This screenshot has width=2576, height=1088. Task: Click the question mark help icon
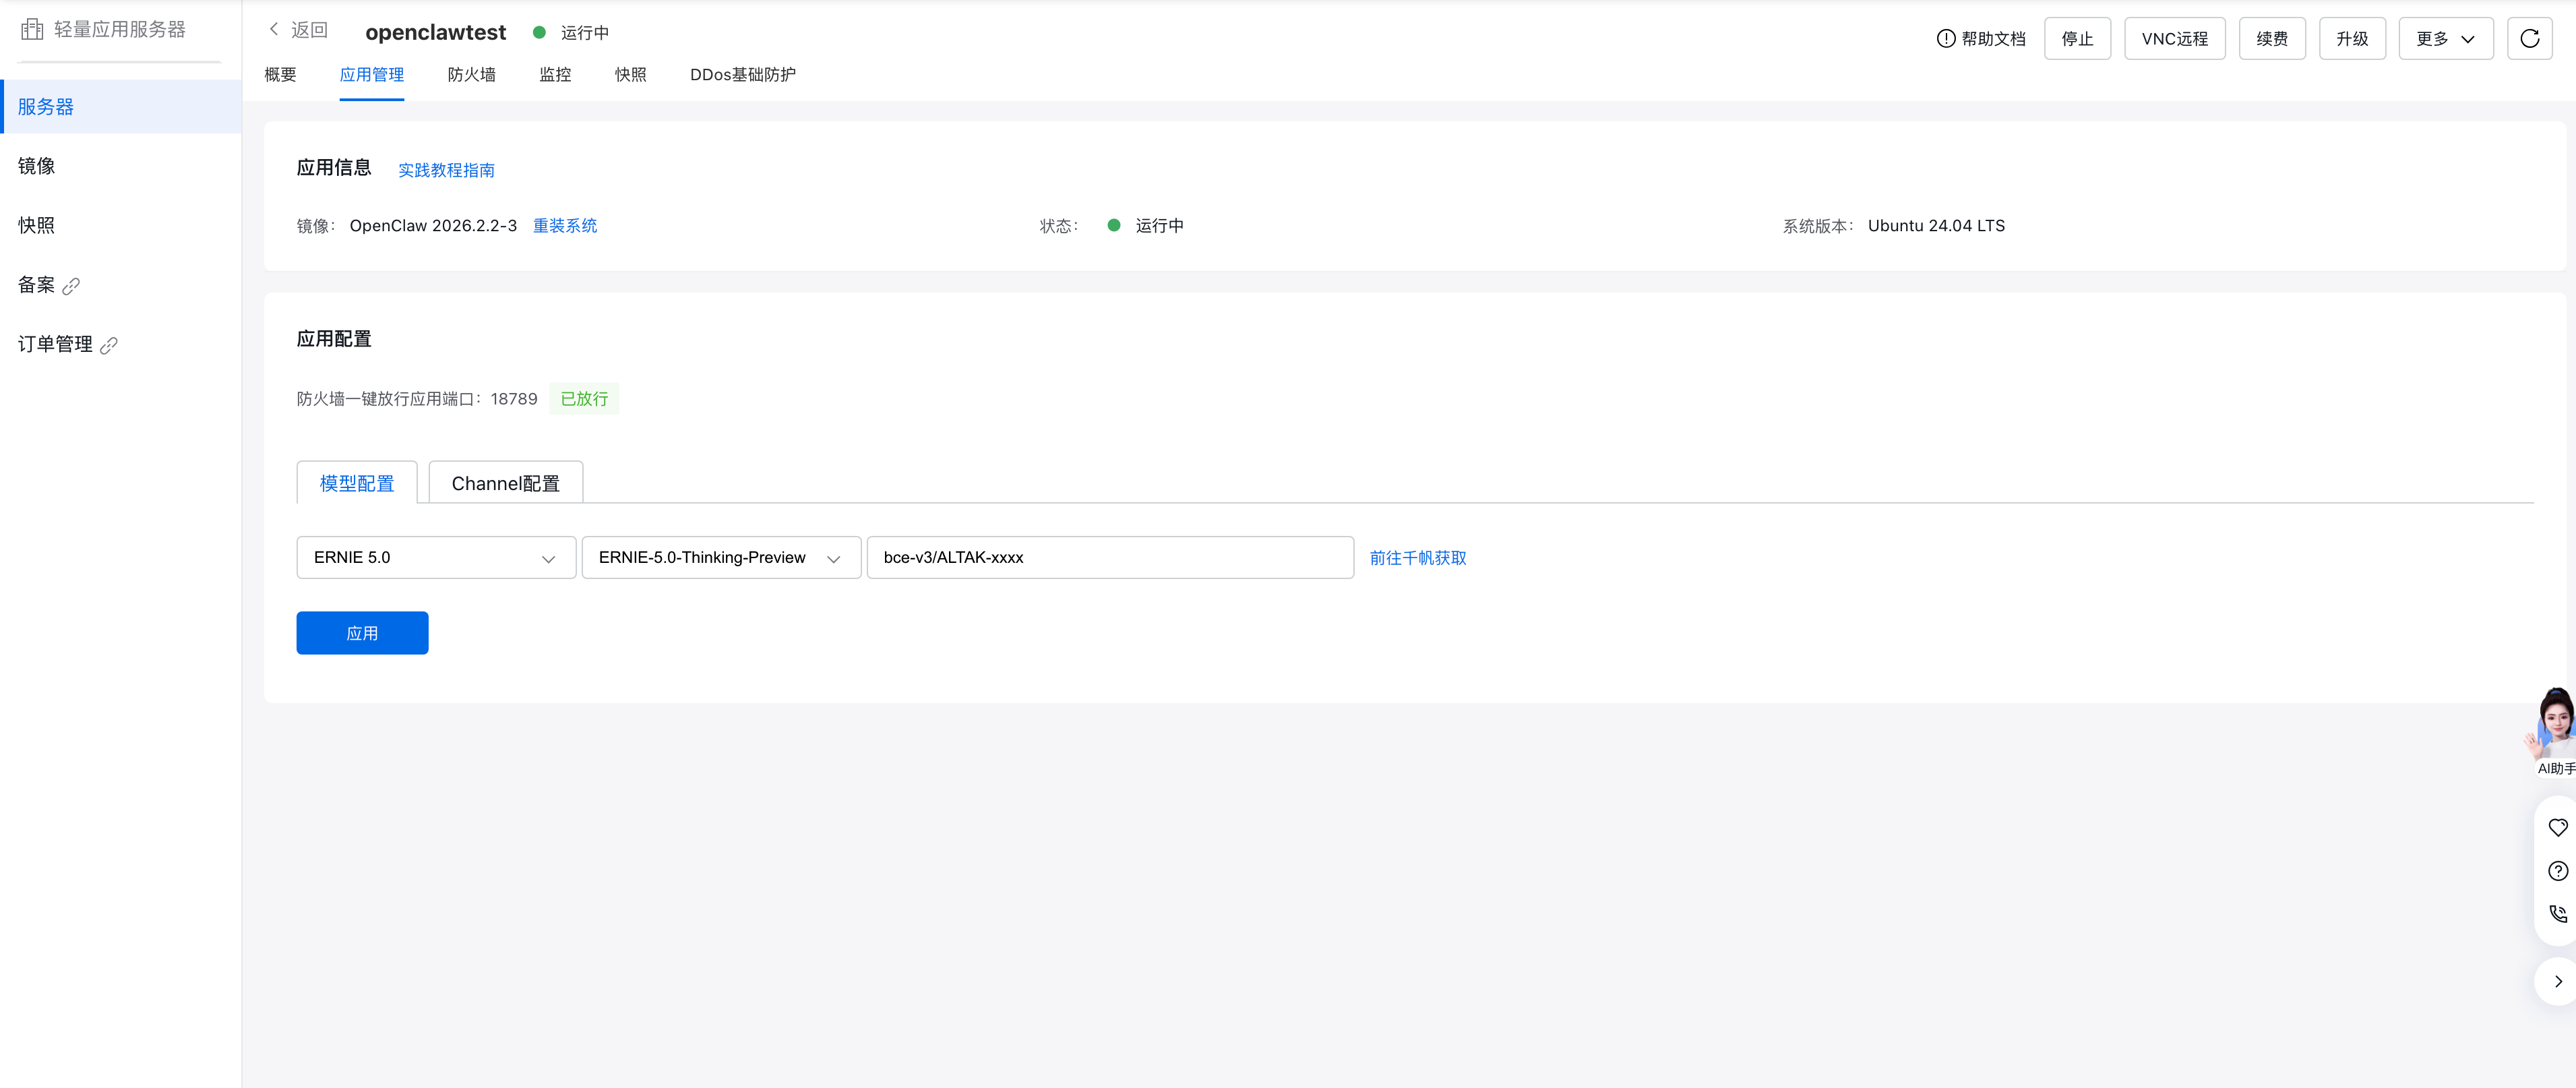(x=2557, y=871)
